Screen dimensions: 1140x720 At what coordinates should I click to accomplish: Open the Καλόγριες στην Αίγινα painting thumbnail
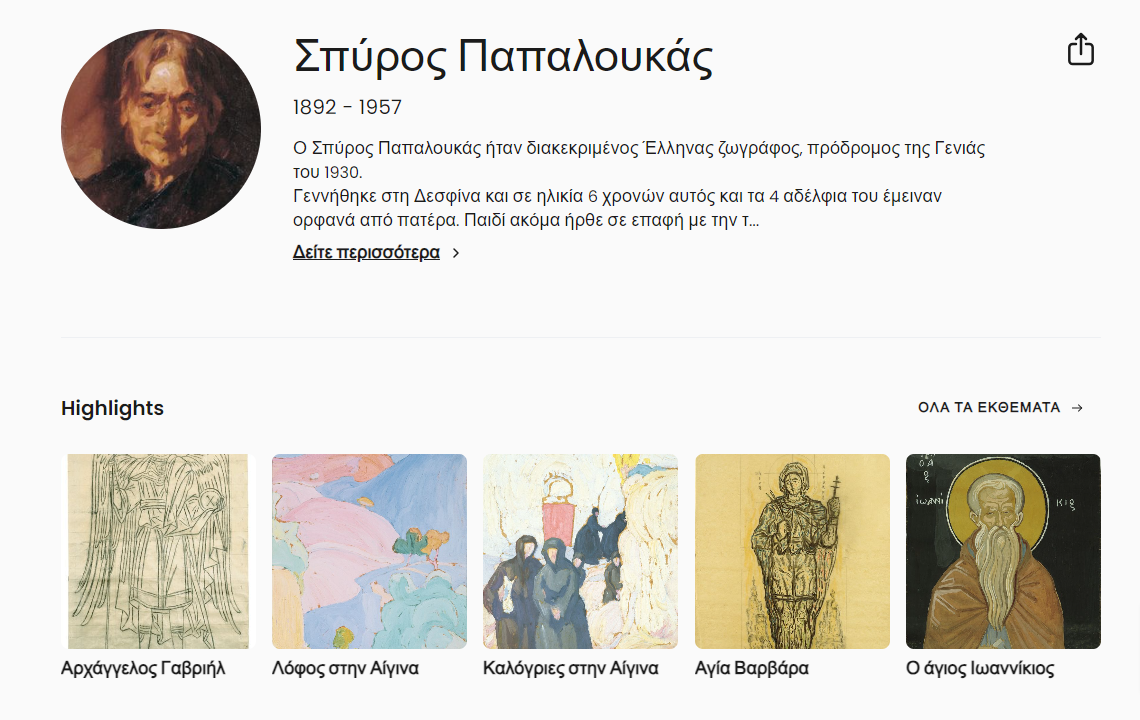580,551
